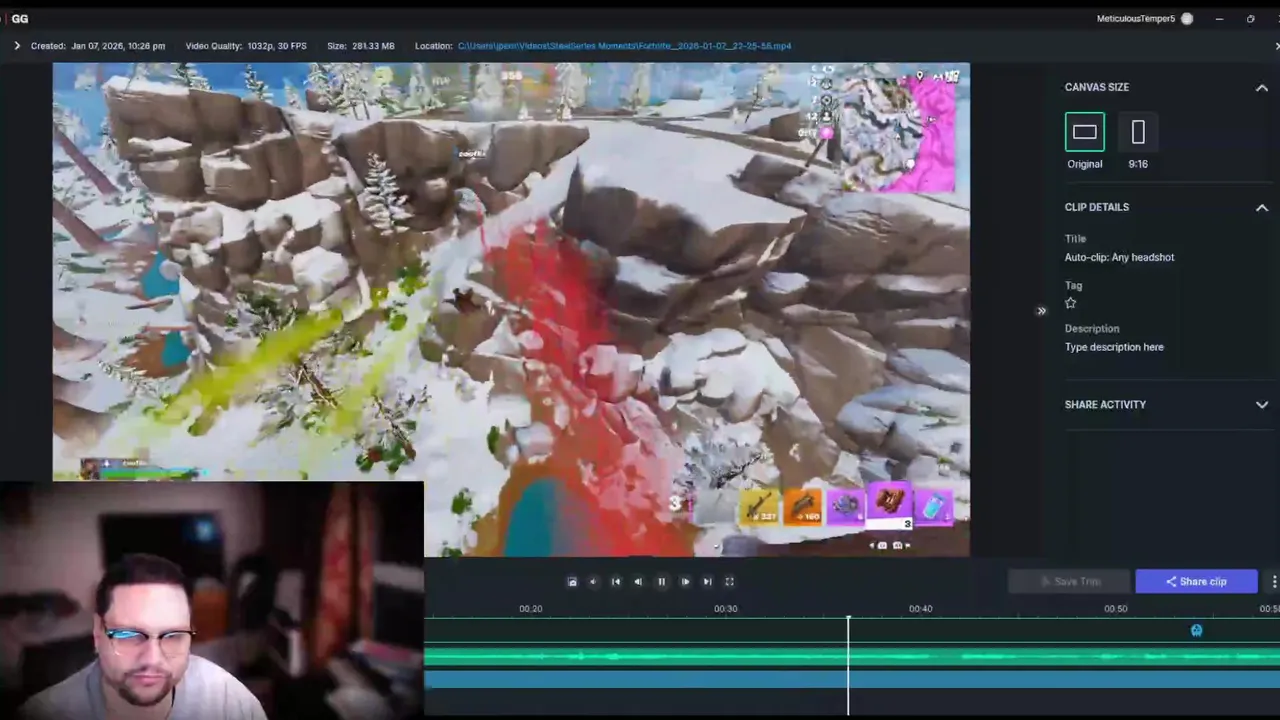
Task: Open the clip file location link
Action: click(624, 46)
